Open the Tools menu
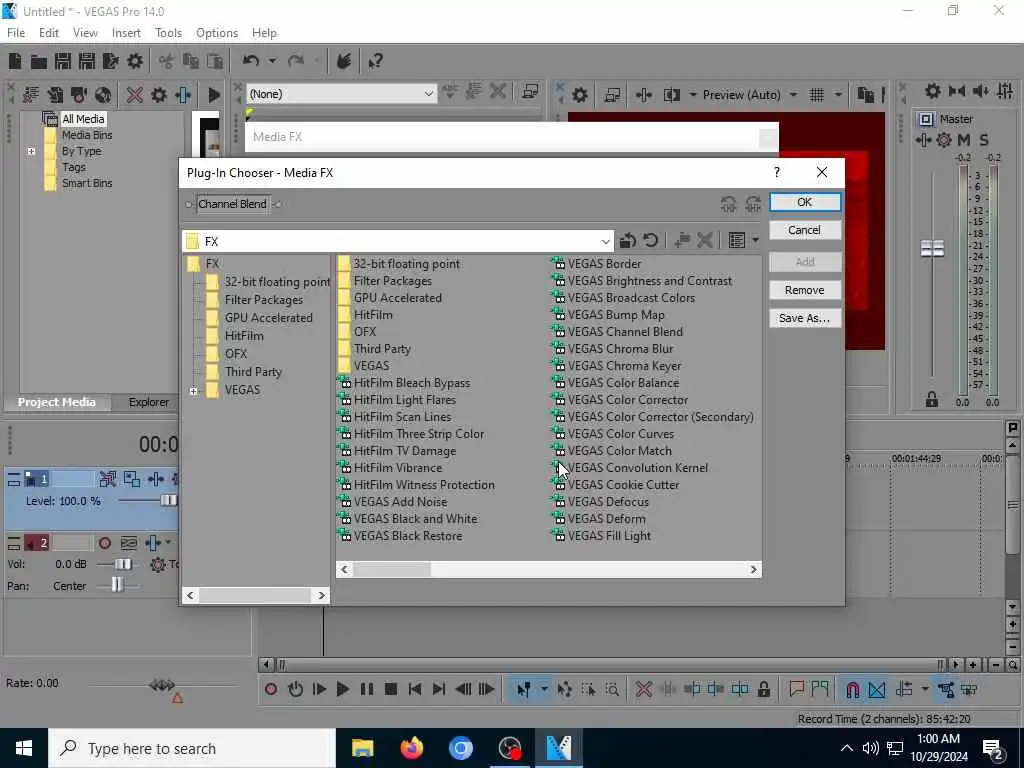This screenshot has width=1024, height=768. point(168,33)
